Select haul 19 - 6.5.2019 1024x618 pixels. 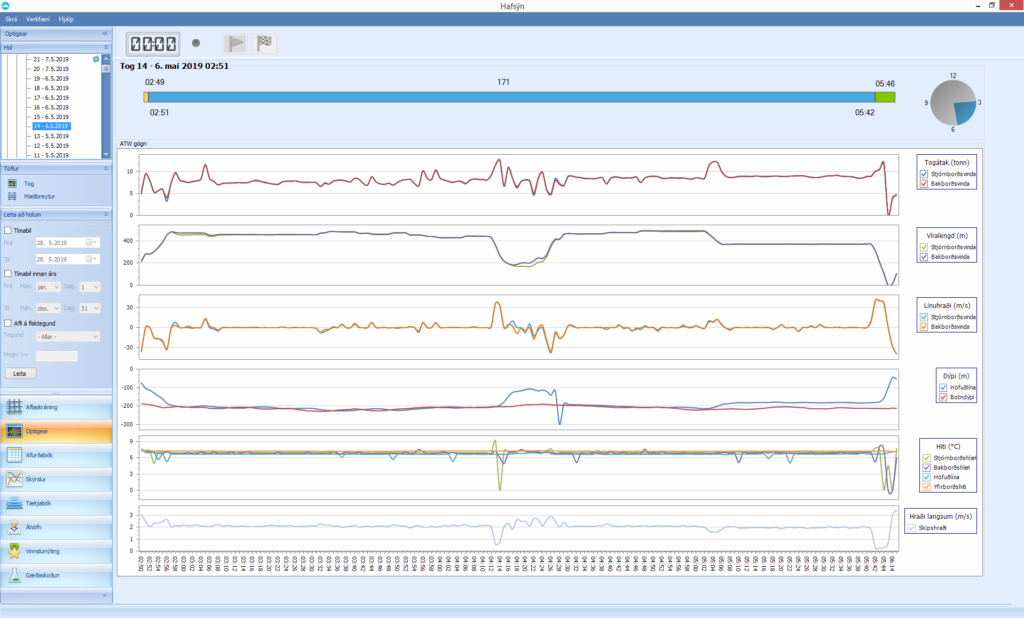point(51,78)
